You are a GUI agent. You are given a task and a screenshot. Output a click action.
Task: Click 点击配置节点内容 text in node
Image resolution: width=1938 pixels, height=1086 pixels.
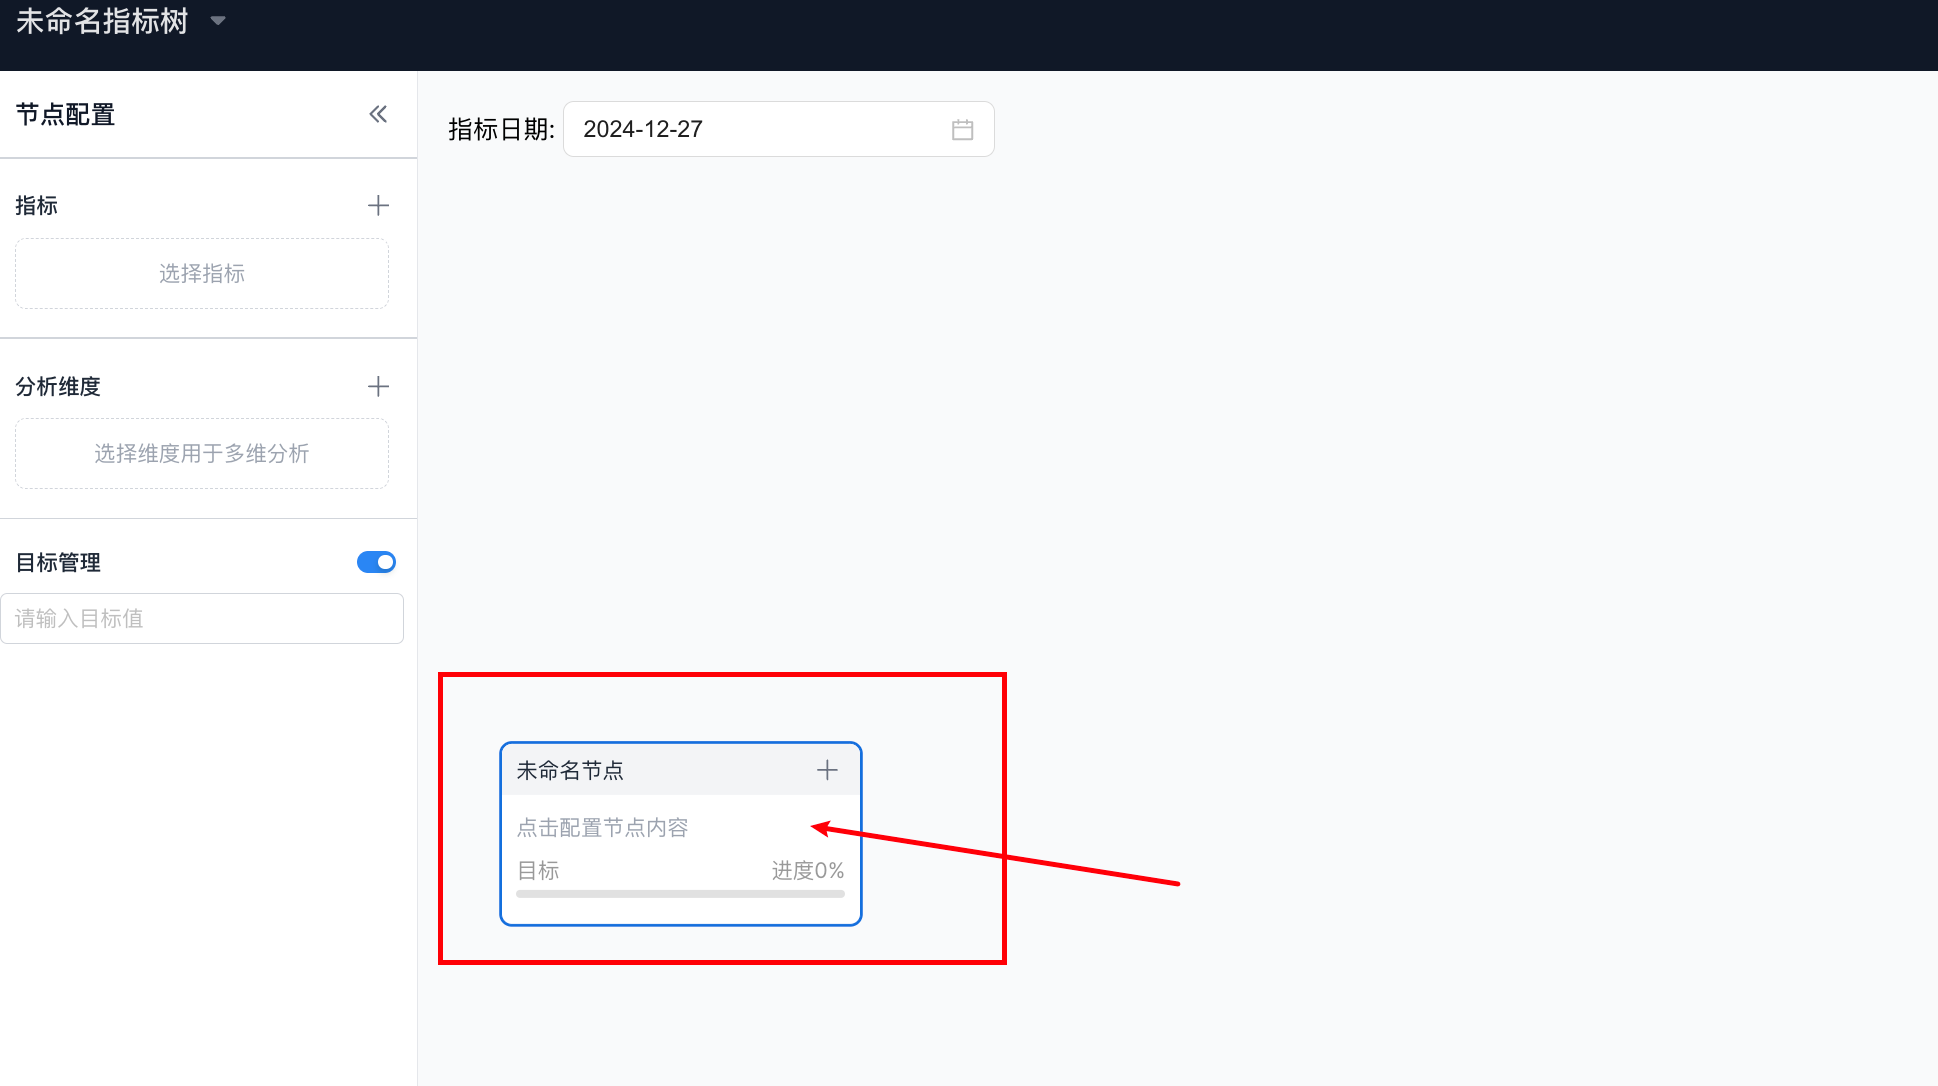[602, 828]
